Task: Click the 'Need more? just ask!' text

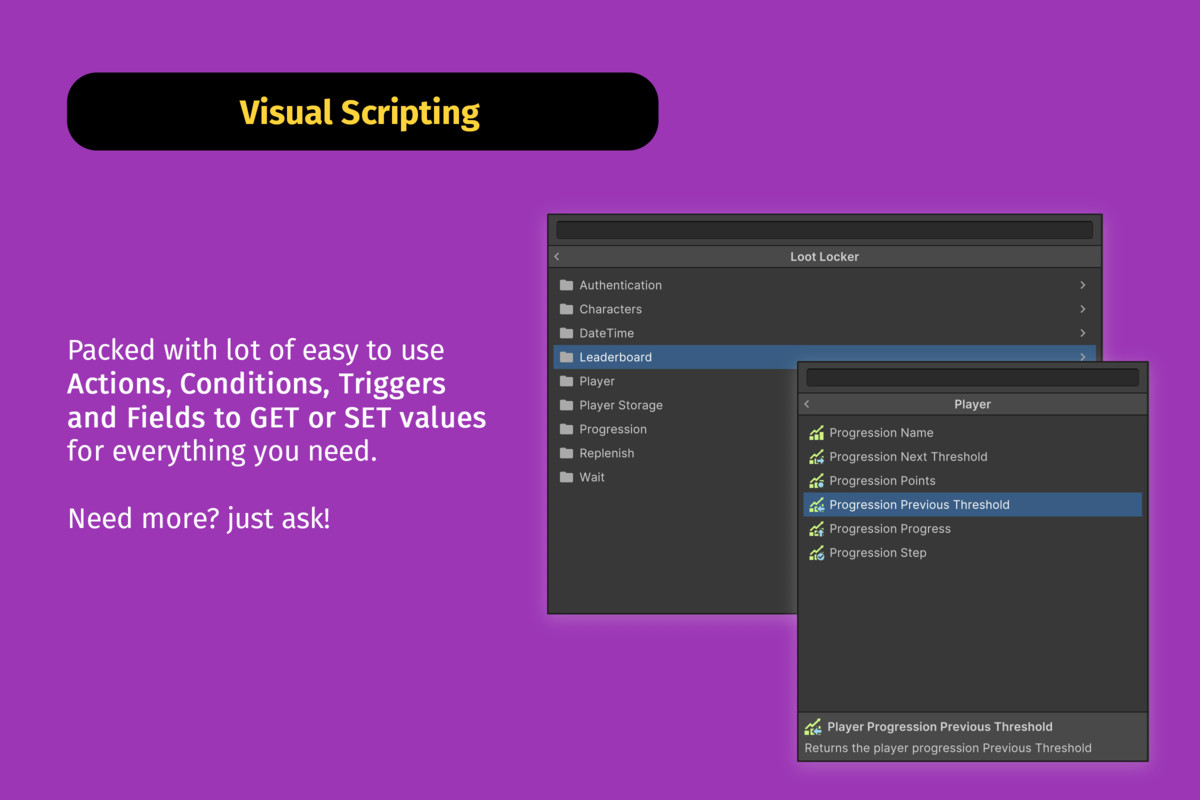Action: (199, 519)
